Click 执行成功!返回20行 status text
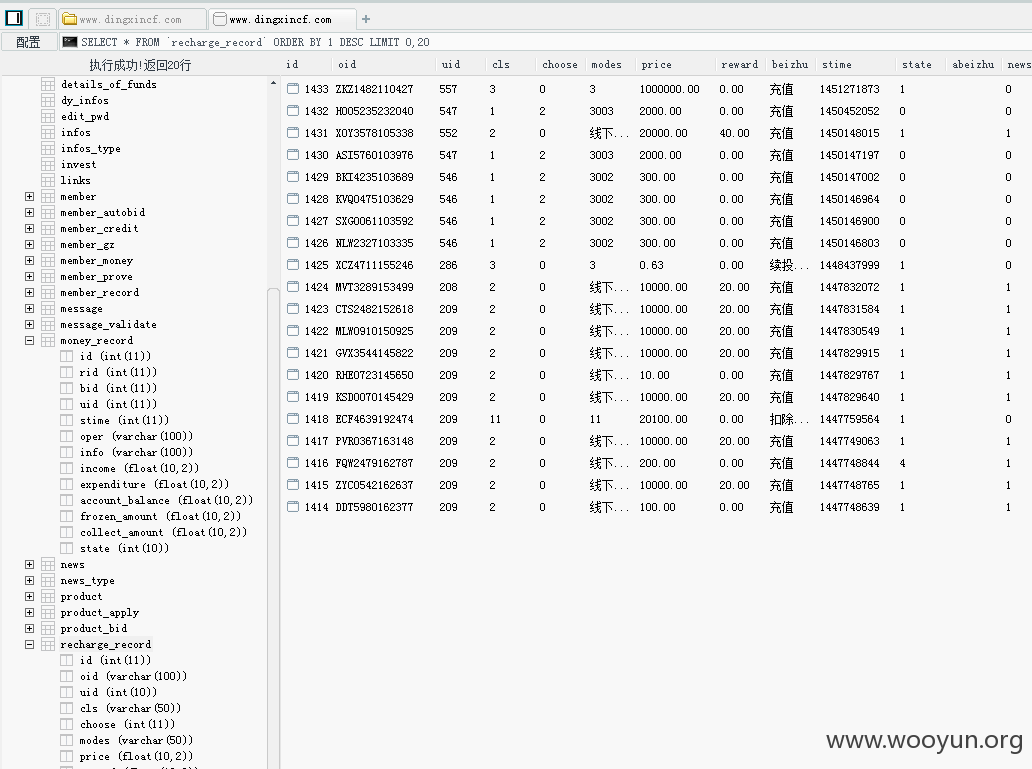Screen dimensions: 1032x769 click(140, 65)
